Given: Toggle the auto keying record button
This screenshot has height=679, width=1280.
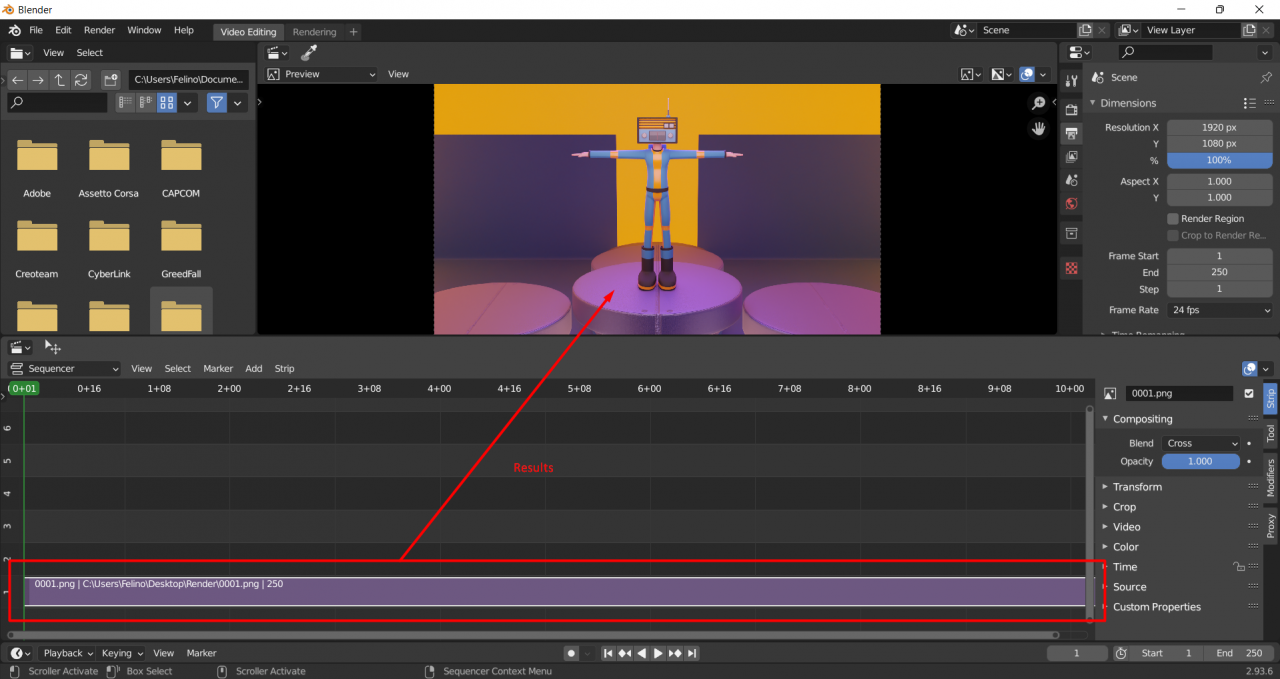Looking at the screenshot, I should [571, 653].
